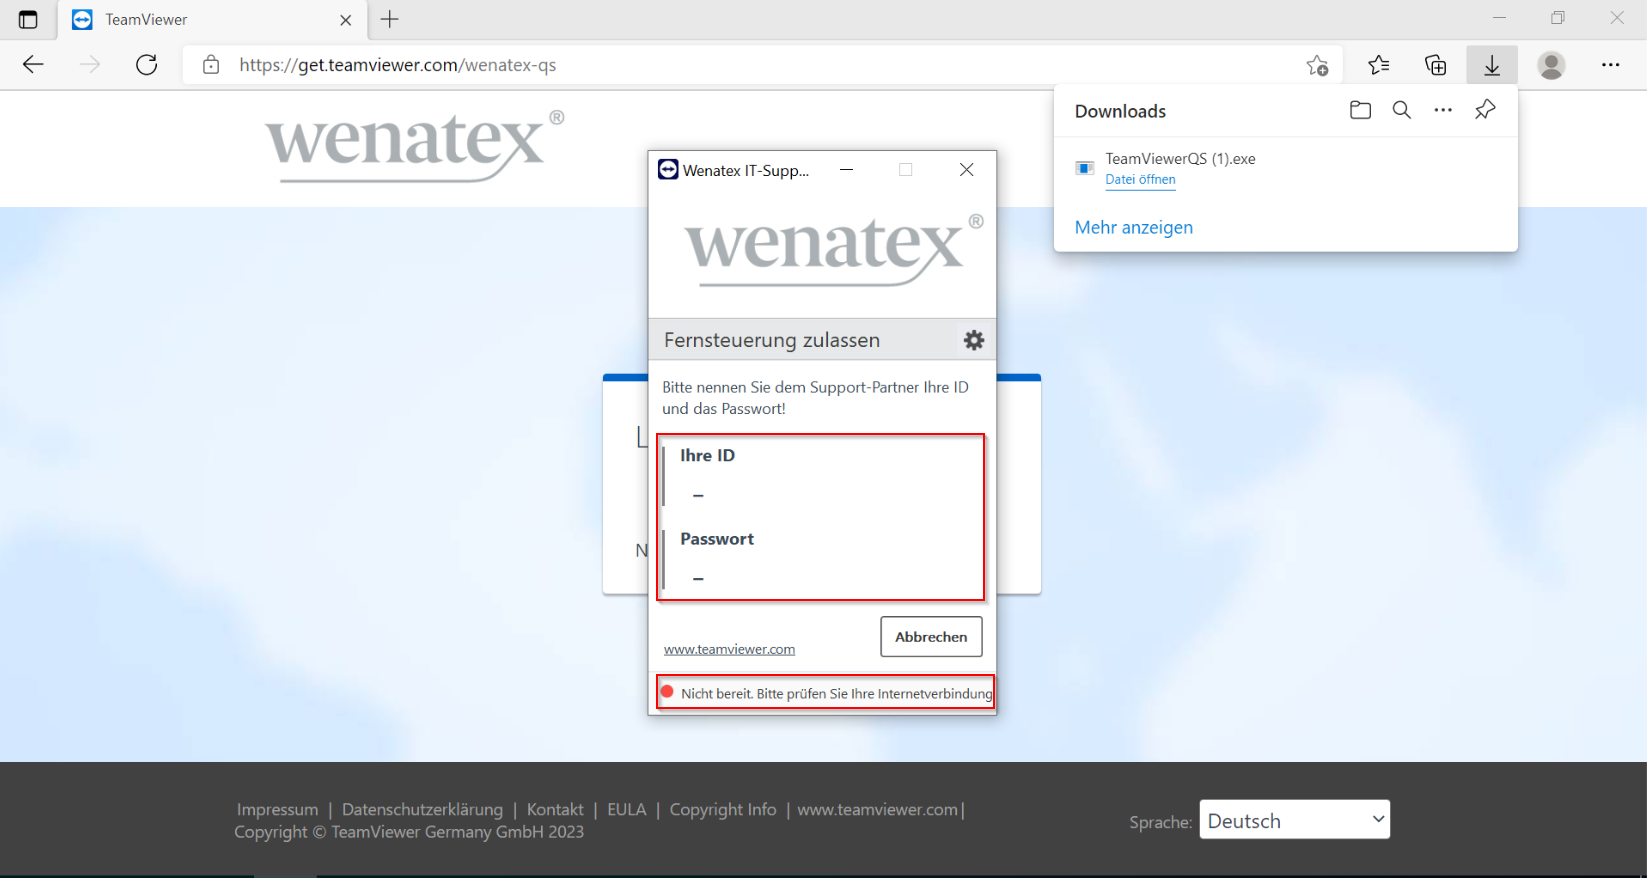The width and height of the screenshot is (1648, 878).
Task: Open the downloads folder icon
Action: click(1360, 111)
